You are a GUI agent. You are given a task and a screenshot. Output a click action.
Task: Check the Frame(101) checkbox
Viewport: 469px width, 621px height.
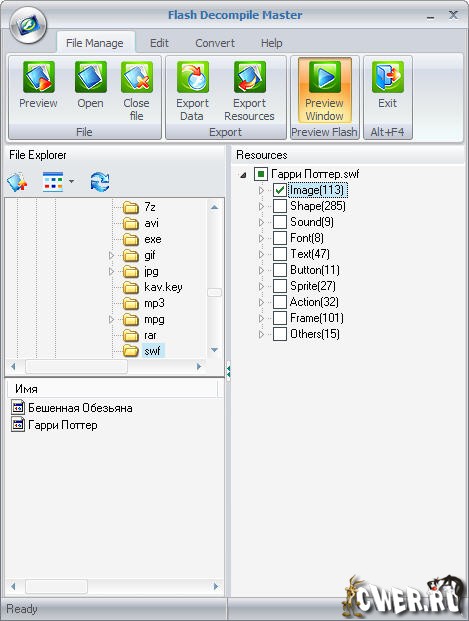(280, 318)
